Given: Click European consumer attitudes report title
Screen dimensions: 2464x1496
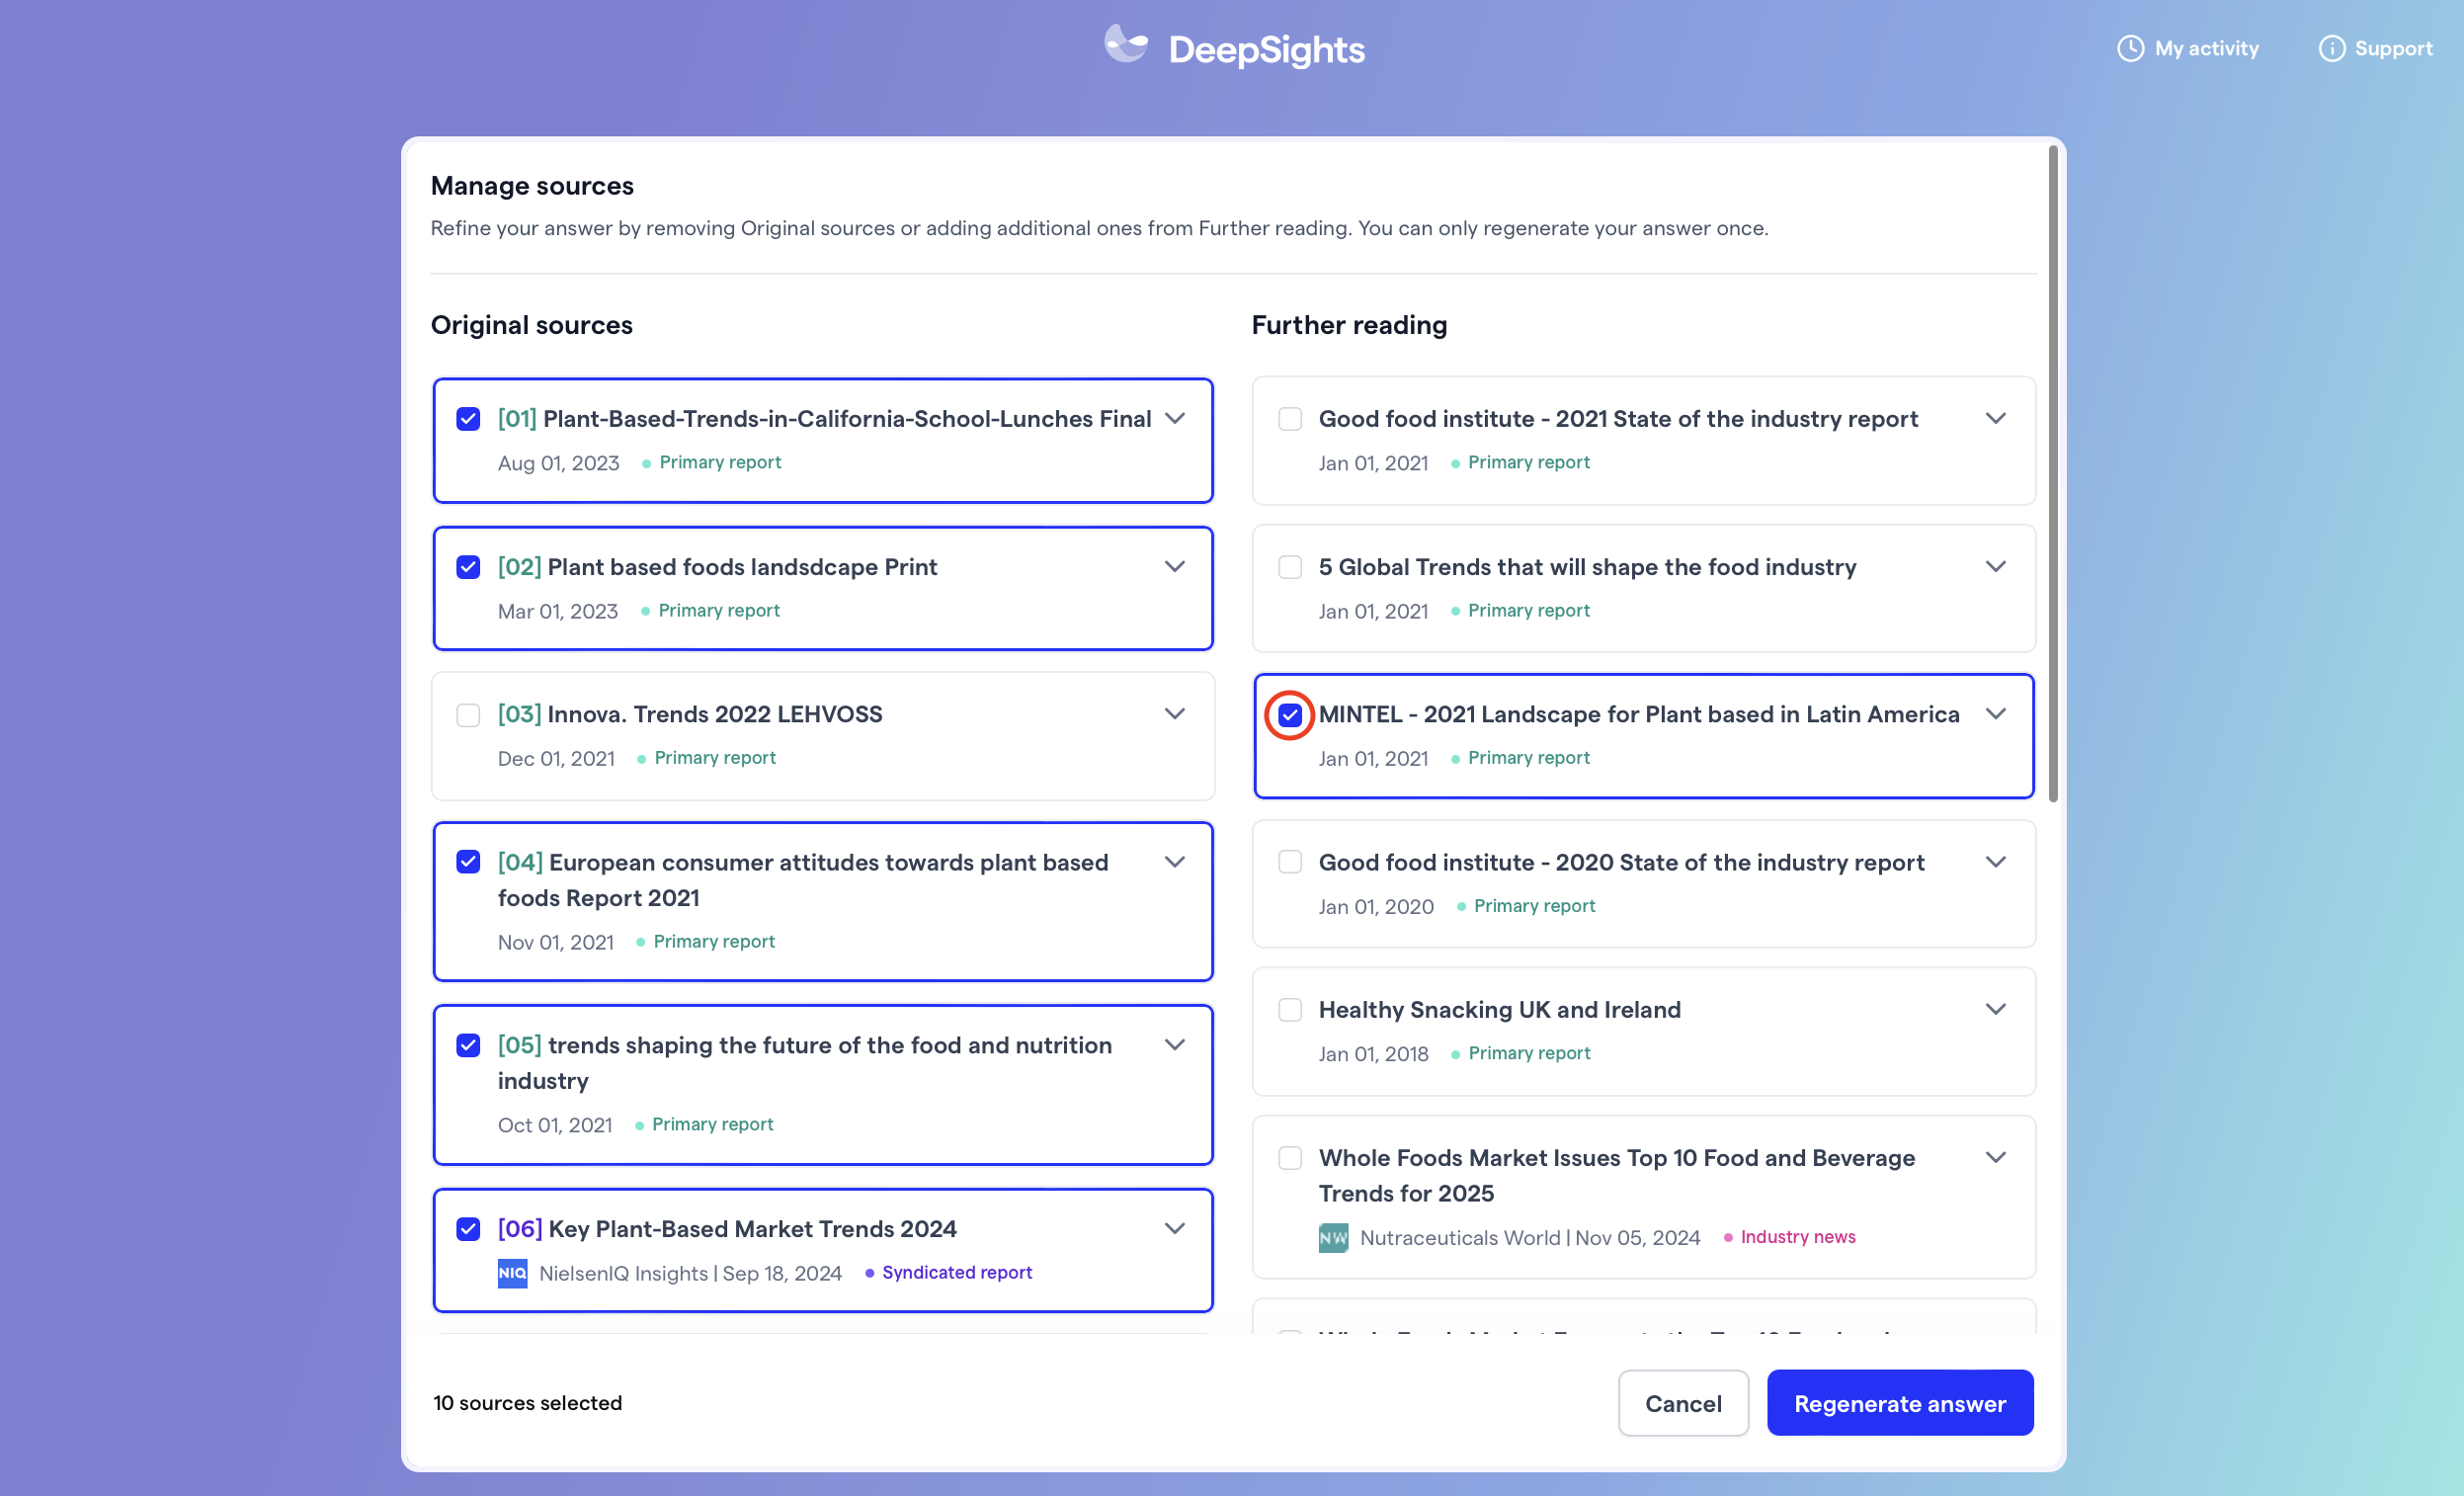Looking at the screenshot, I should pos(803,880).
